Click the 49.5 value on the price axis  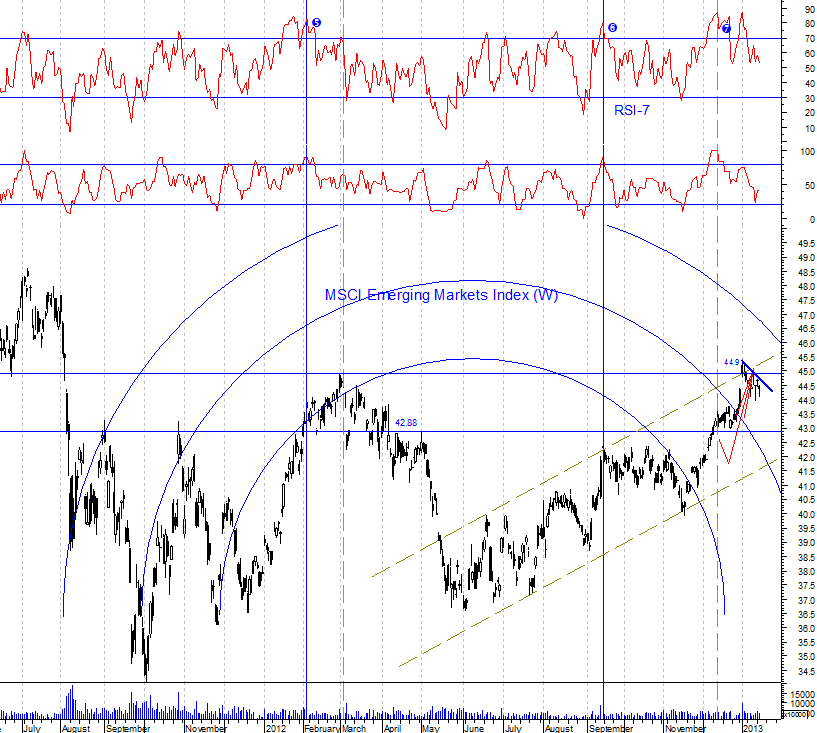pos(806,244)
